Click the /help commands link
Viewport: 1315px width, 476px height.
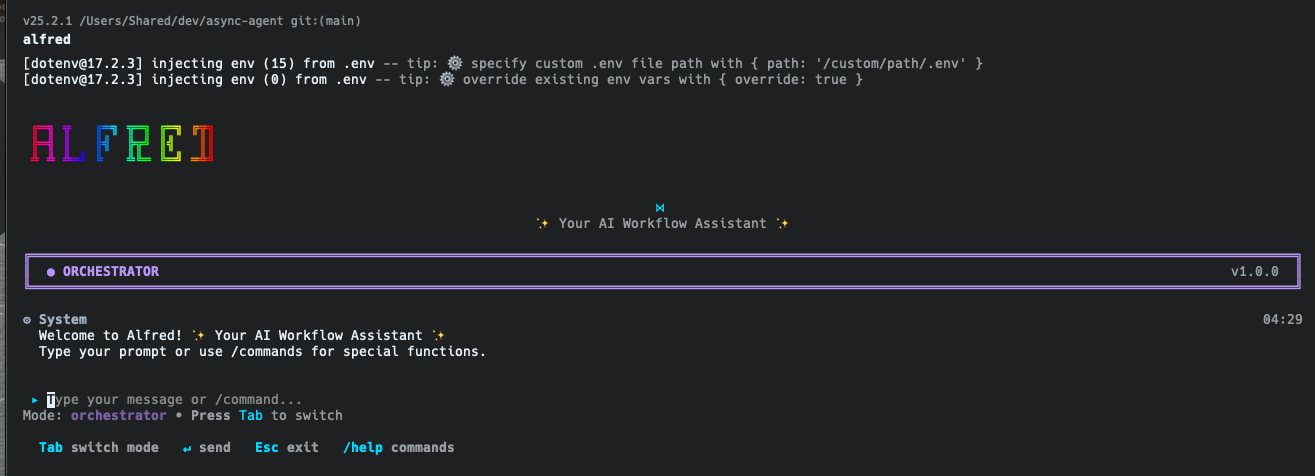click(x=398, y=447)
